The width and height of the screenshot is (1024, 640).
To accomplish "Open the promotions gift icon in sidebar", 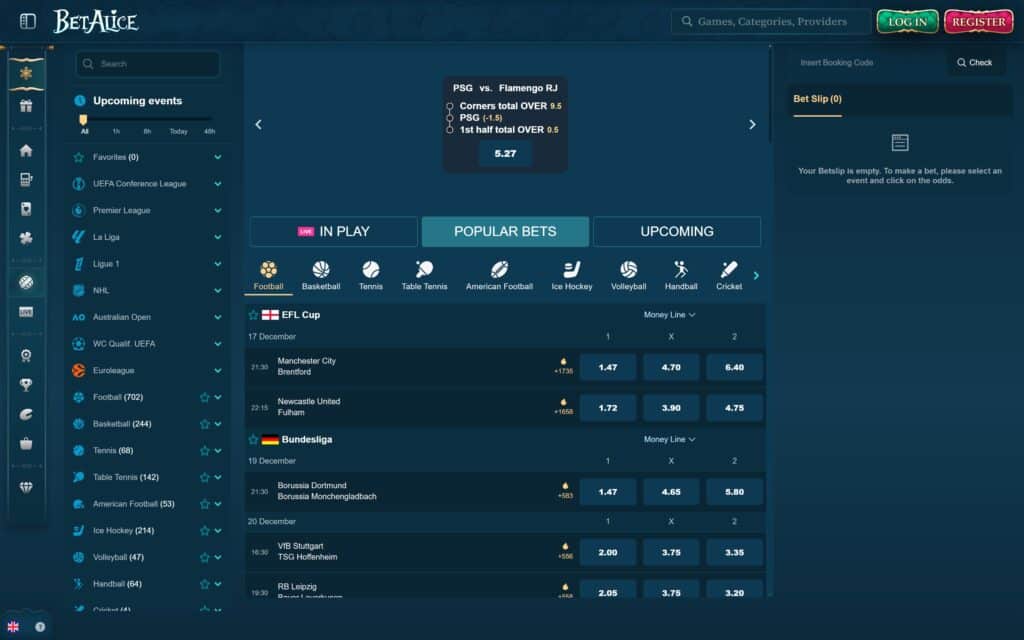I will point(27,103).
